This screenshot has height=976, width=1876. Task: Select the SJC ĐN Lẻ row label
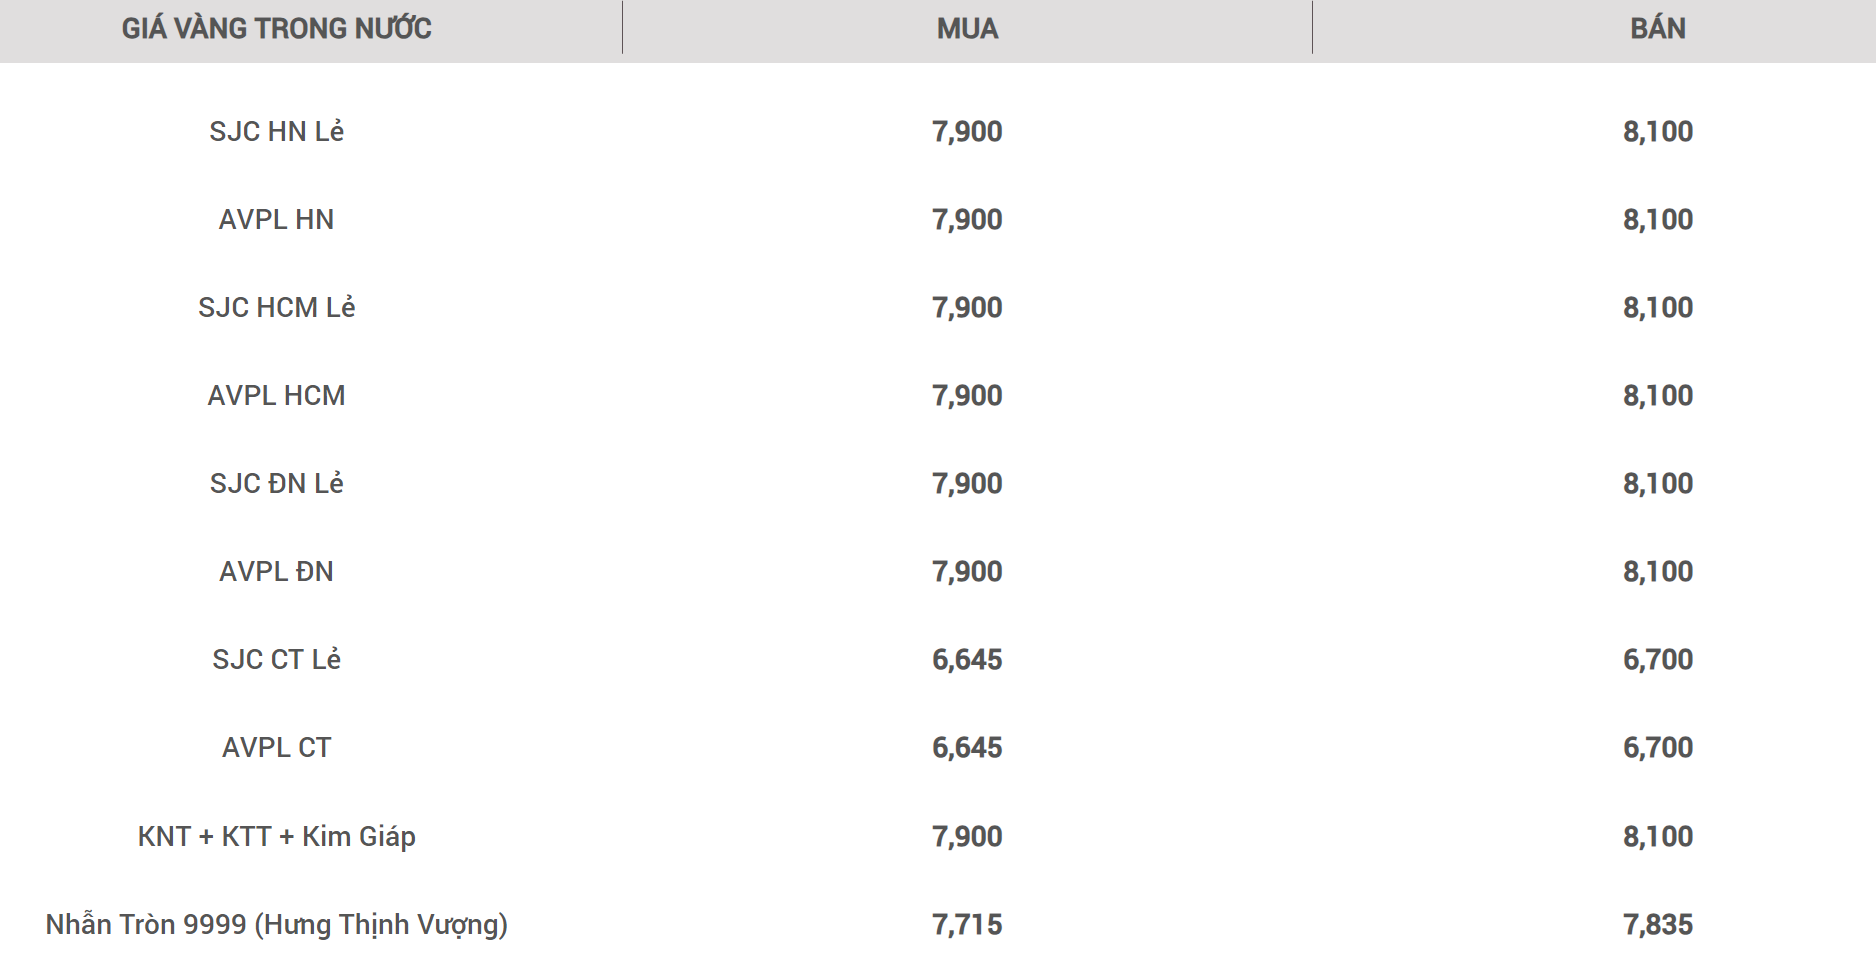pyautogui.click(x=277, y=483)
